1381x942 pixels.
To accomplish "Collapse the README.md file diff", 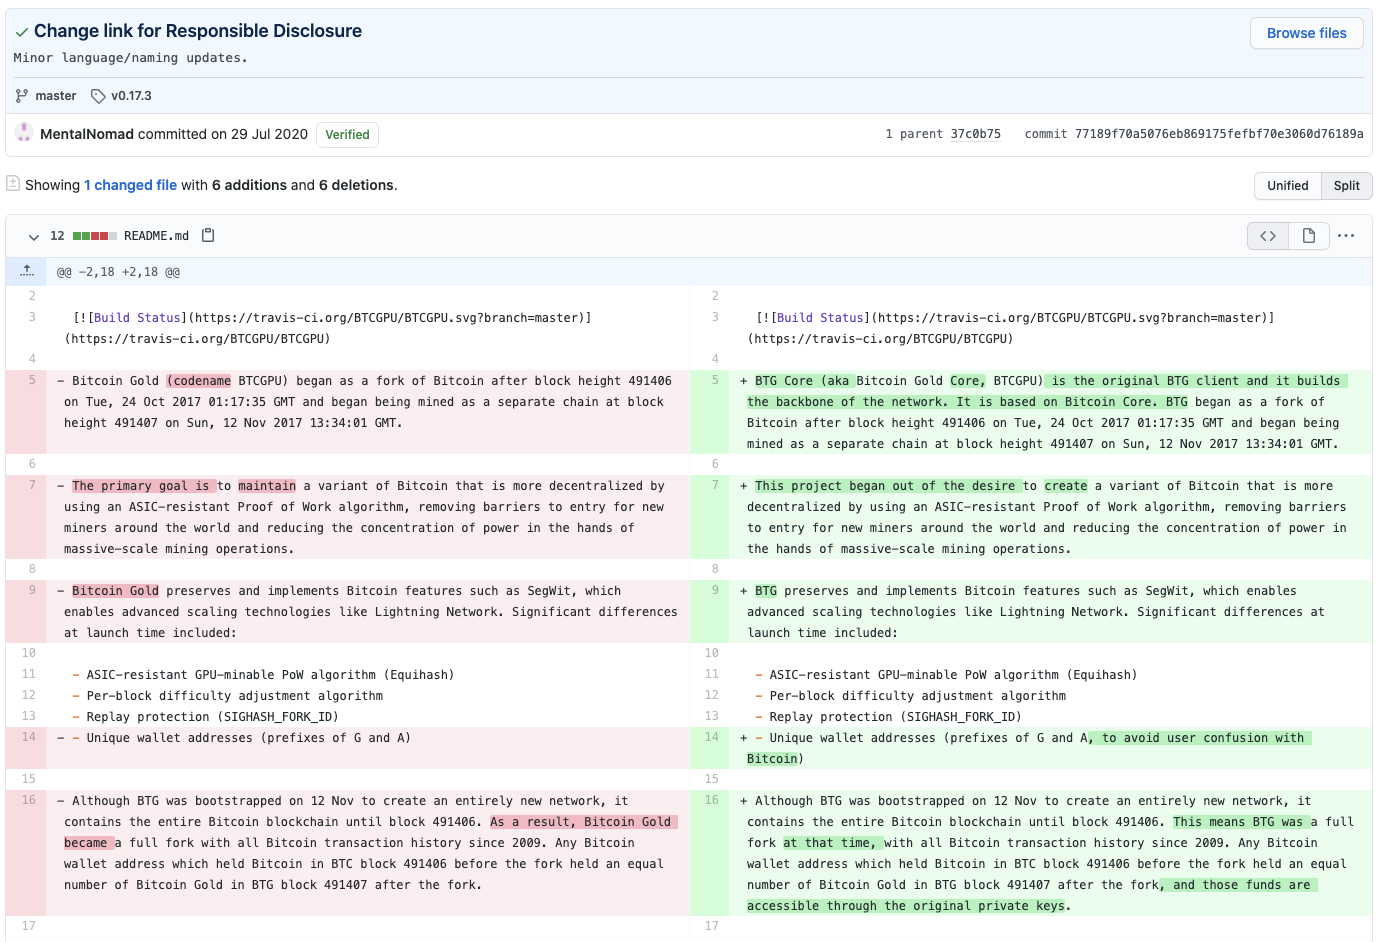I will click(x=34, y=237).
